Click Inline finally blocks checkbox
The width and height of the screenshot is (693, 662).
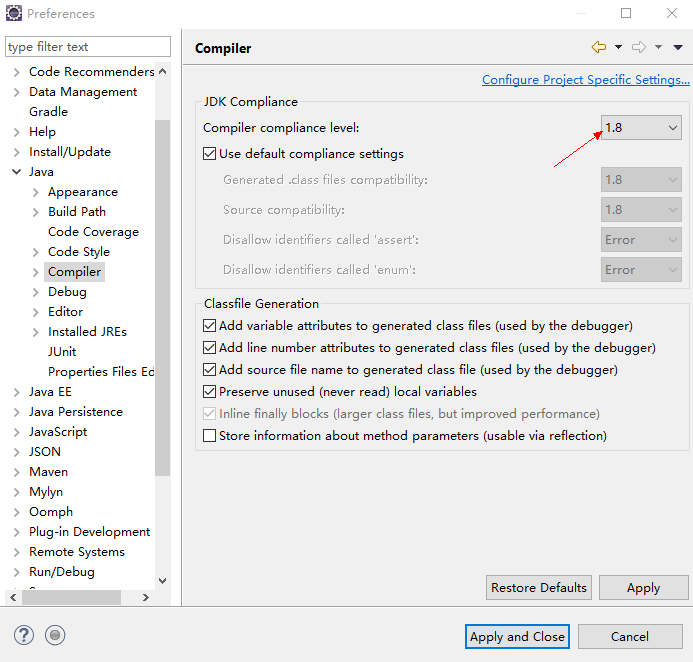tap(209, 414)
